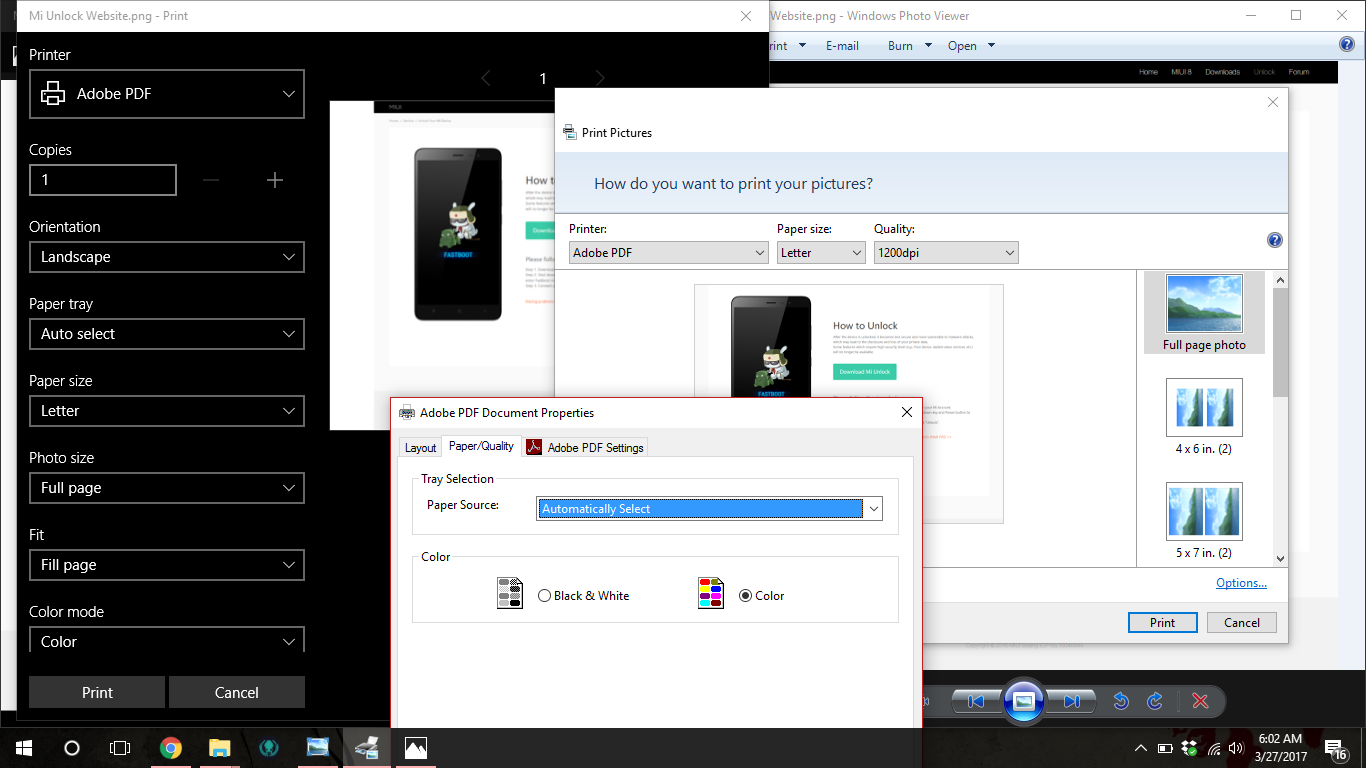The image size is (1366, 768).
Task: Click Cancel button in black Print panel
Action: [x=237, y=692]
